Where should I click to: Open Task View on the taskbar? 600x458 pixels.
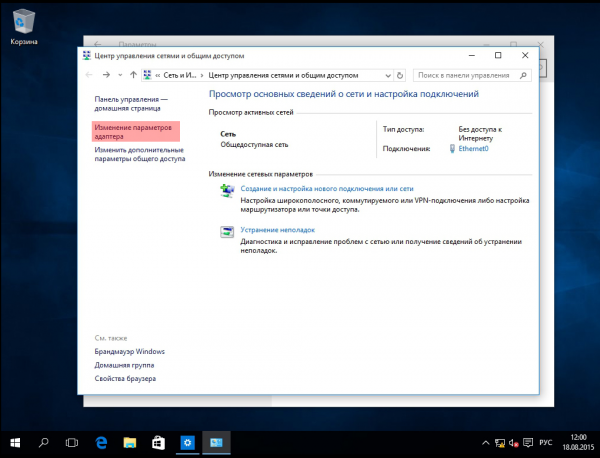click(72, 443)
